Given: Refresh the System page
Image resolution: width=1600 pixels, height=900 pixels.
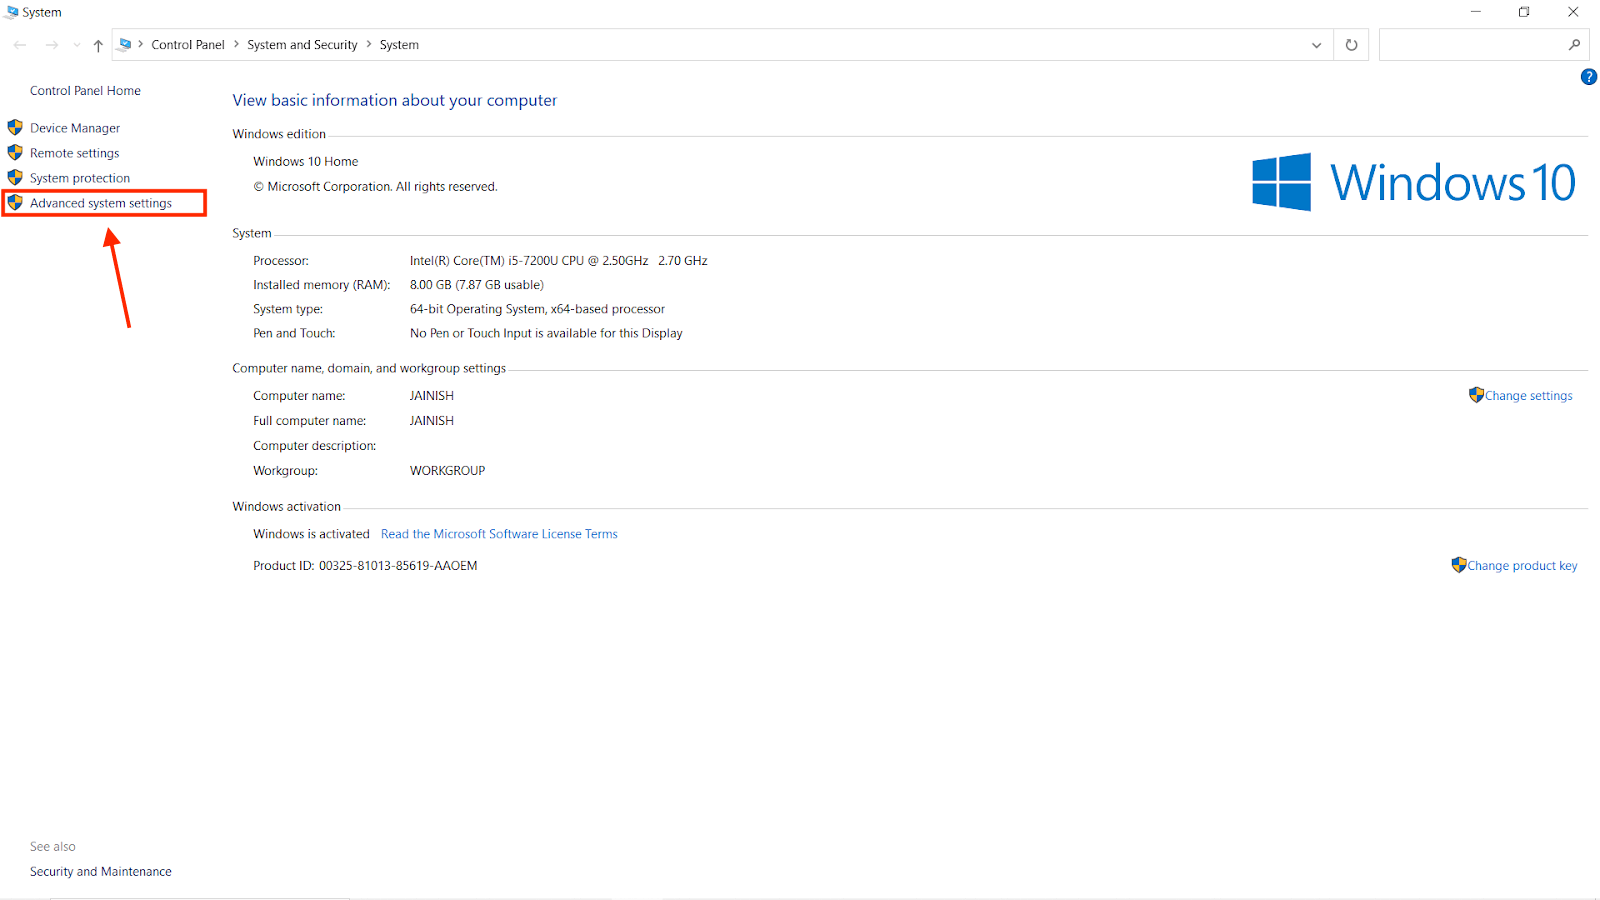Looking at the screenshot, I should point(1351,45).
